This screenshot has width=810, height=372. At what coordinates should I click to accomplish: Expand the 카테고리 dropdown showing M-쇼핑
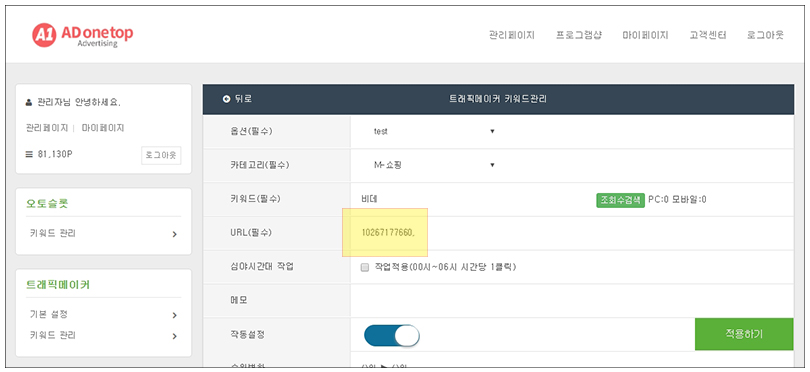coord(433,165)
